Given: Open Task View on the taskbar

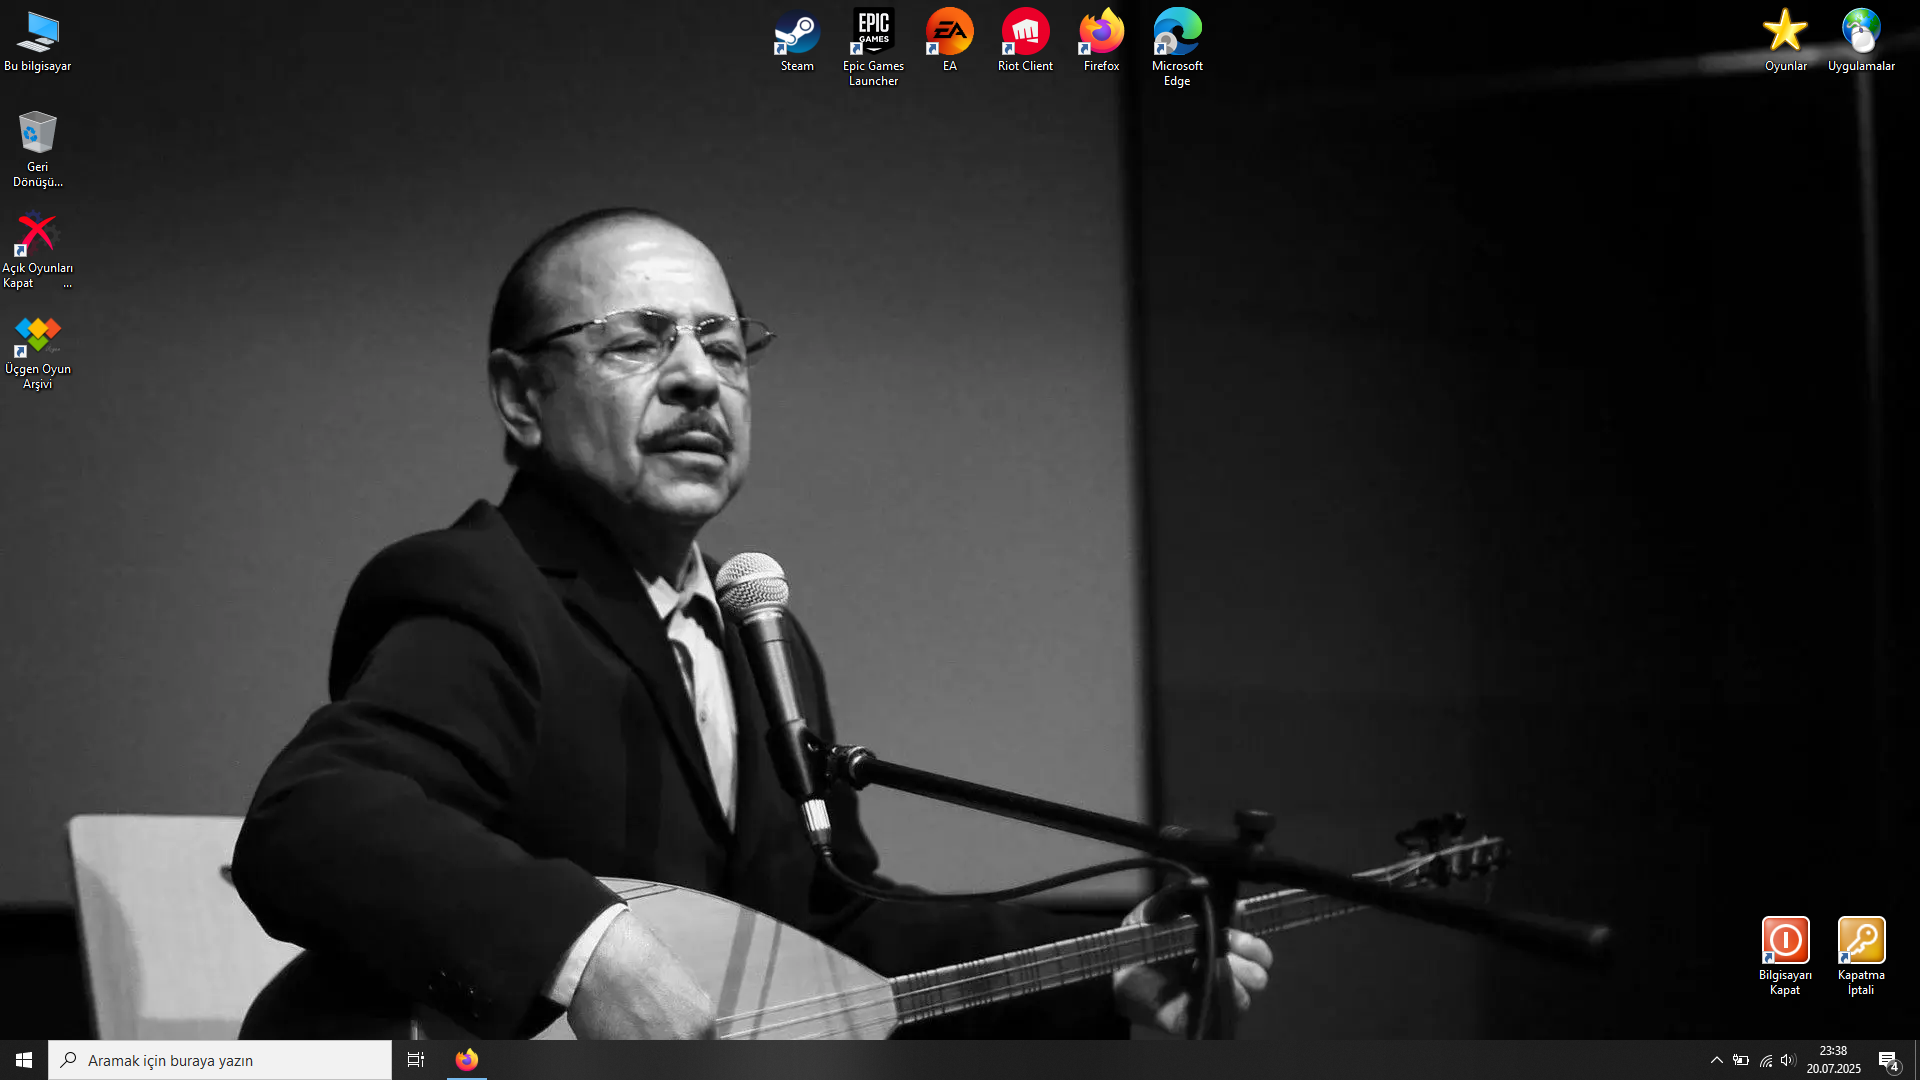Looking at the screenshot, I should point(416,1060).
